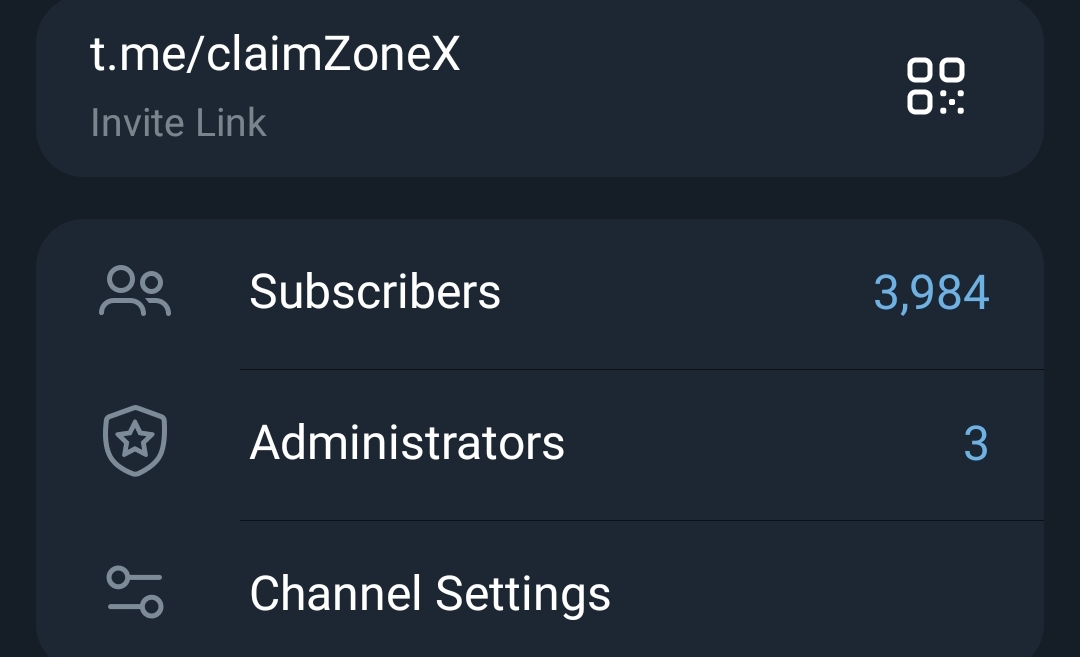Click the adjustment knobs icon for settings

pos(134,592)
